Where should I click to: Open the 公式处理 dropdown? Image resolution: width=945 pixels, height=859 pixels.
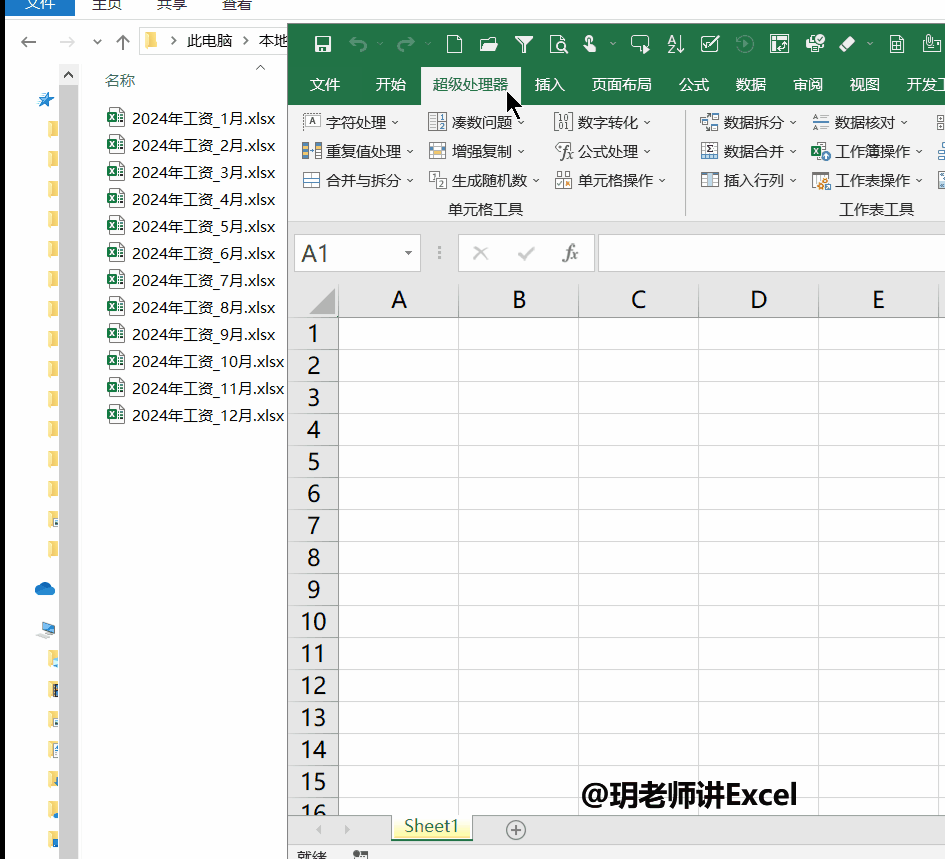pos(603,151)
